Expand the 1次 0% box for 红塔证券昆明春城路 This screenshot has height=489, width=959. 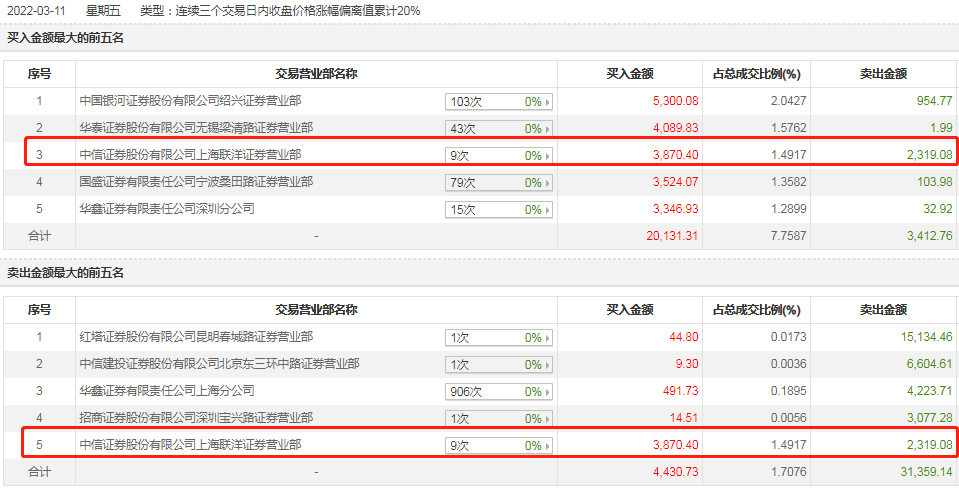498,337
